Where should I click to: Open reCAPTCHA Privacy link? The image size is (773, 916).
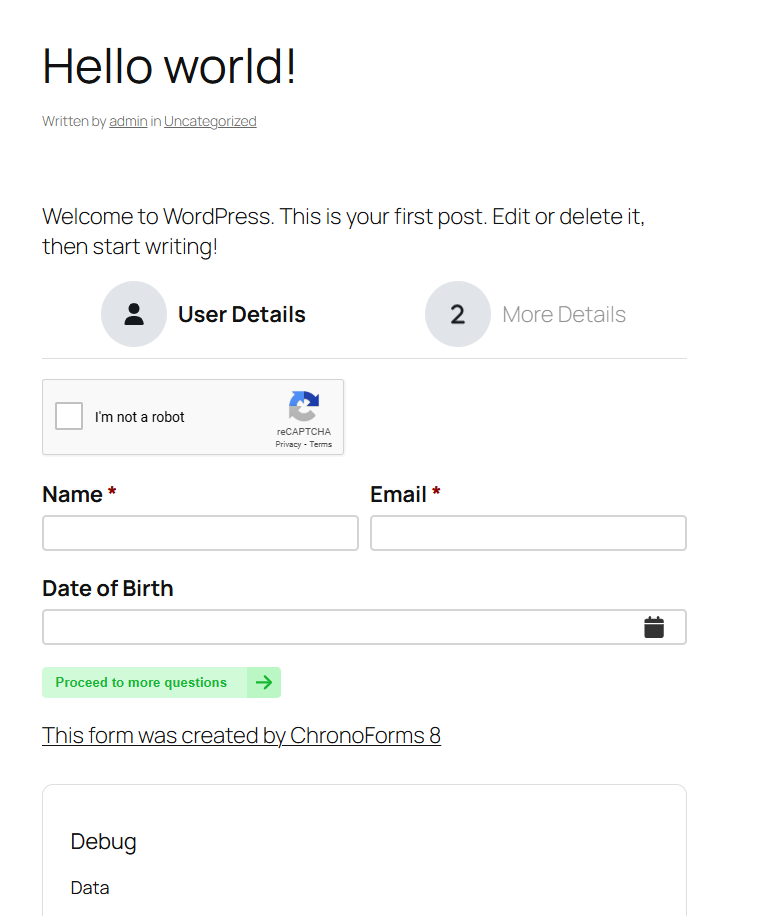click(x=288, y=444)
